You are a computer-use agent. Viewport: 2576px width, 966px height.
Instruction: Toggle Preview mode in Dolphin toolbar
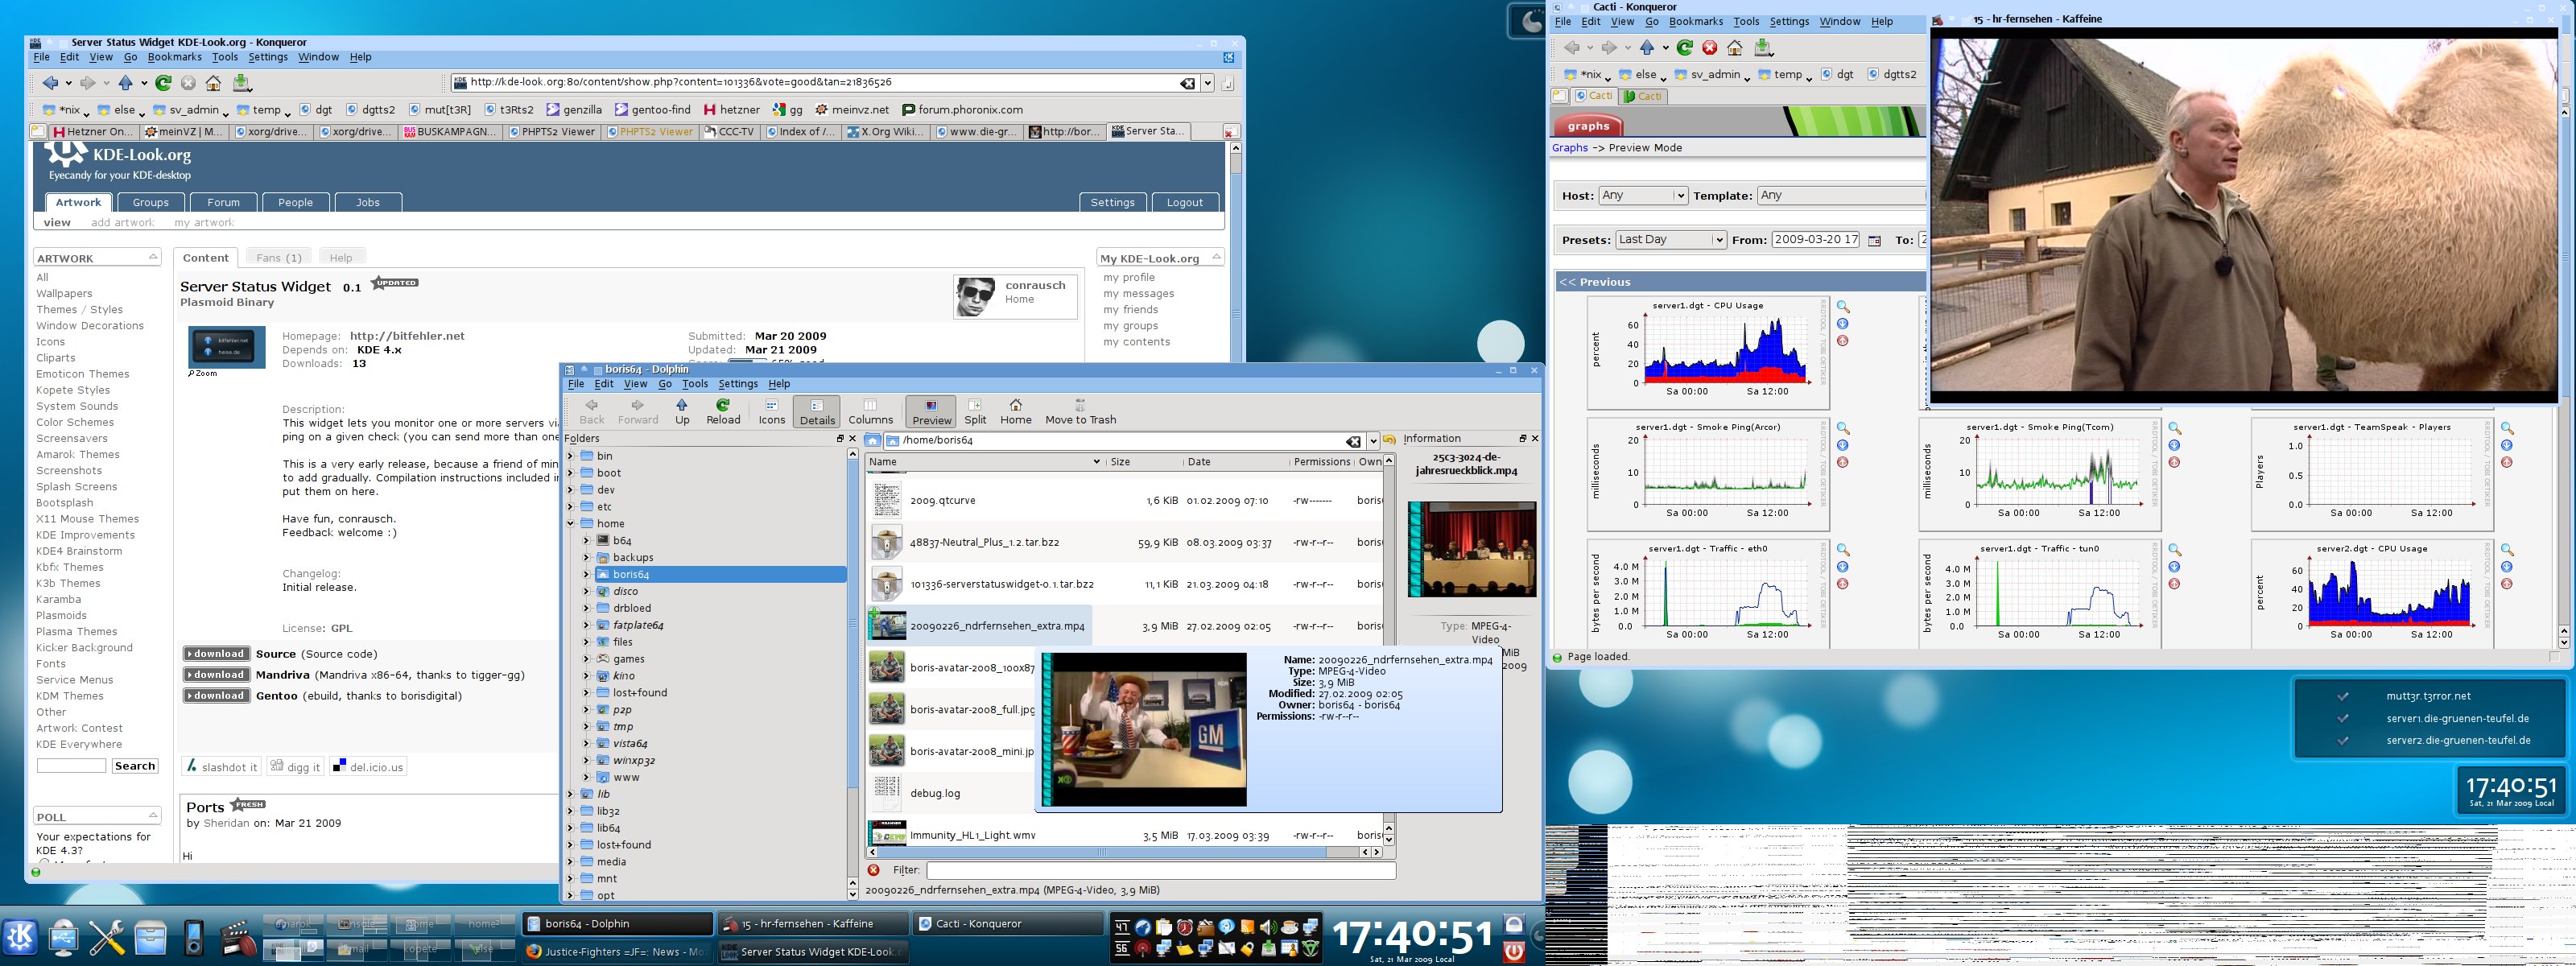931,410
